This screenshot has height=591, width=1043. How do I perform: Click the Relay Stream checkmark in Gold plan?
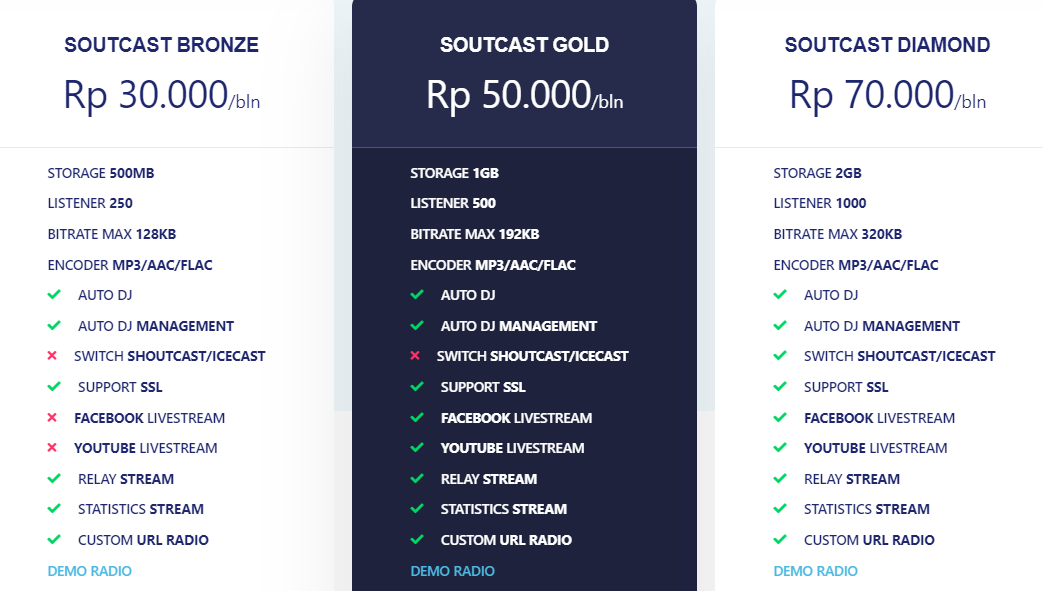tap(417, 479)
